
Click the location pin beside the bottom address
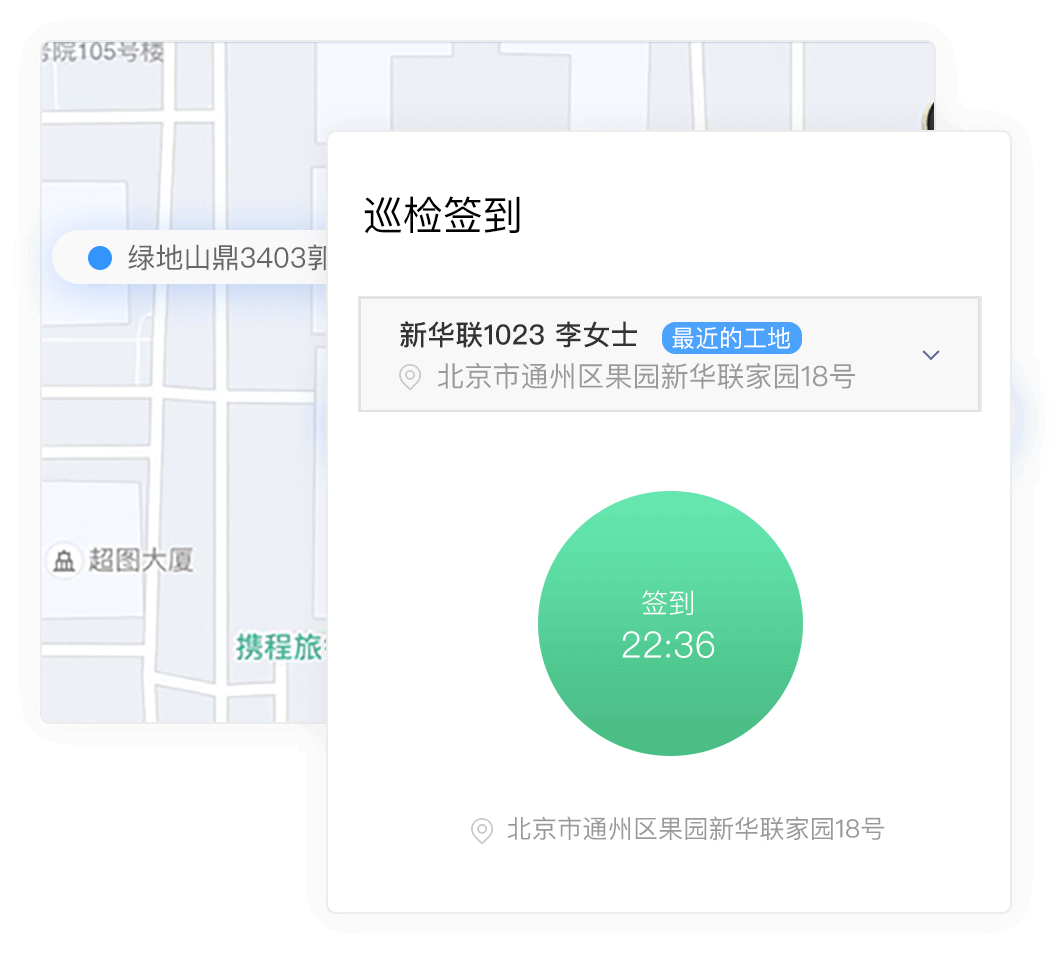tap(482, 830)
